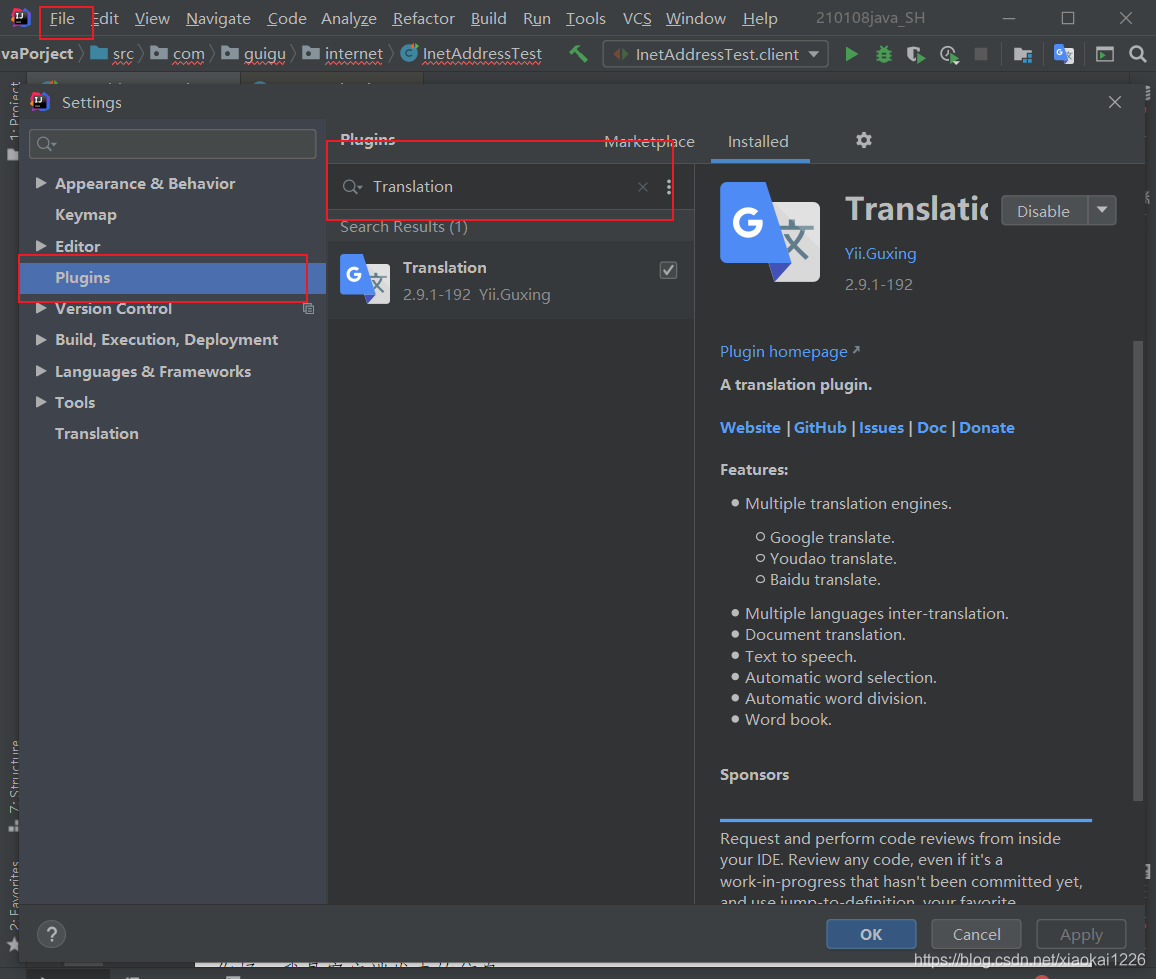Open the Tools menu

pyautogui.click(x=585, y=18)
